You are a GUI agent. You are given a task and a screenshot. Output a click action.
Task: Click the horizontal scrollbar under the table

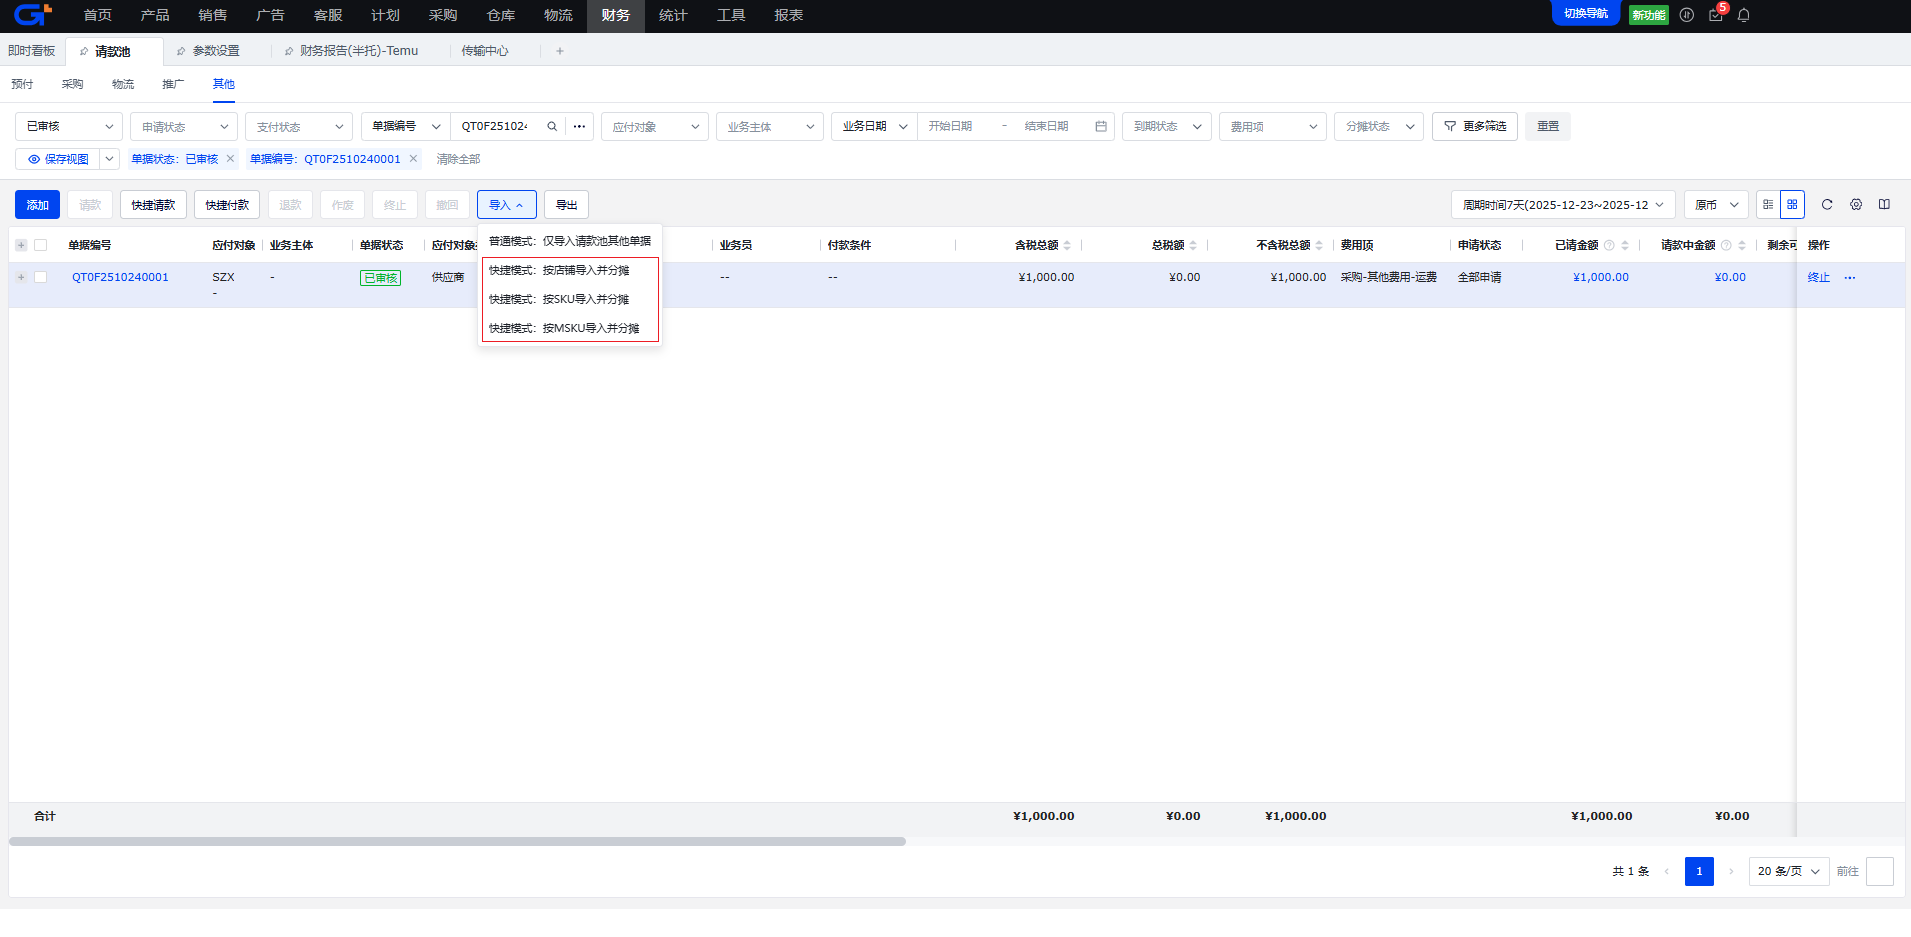click(x=457, y=842)
